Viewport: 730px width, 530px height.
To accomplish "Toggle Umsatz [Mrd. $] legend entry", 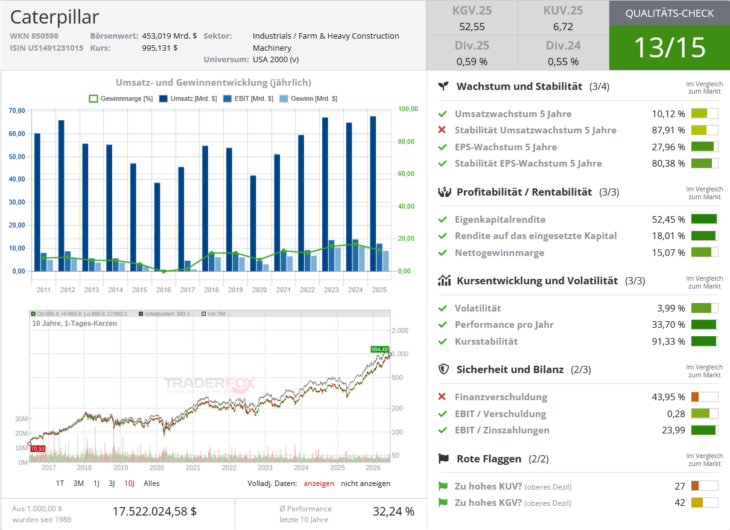I will (x=188, y=99).
